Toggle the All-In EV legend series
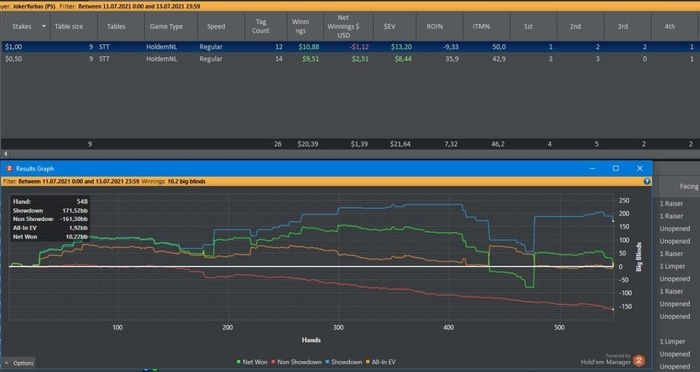The height and width of the screenshot is (372, 700). pyautogui.click(x=380, y=362)
